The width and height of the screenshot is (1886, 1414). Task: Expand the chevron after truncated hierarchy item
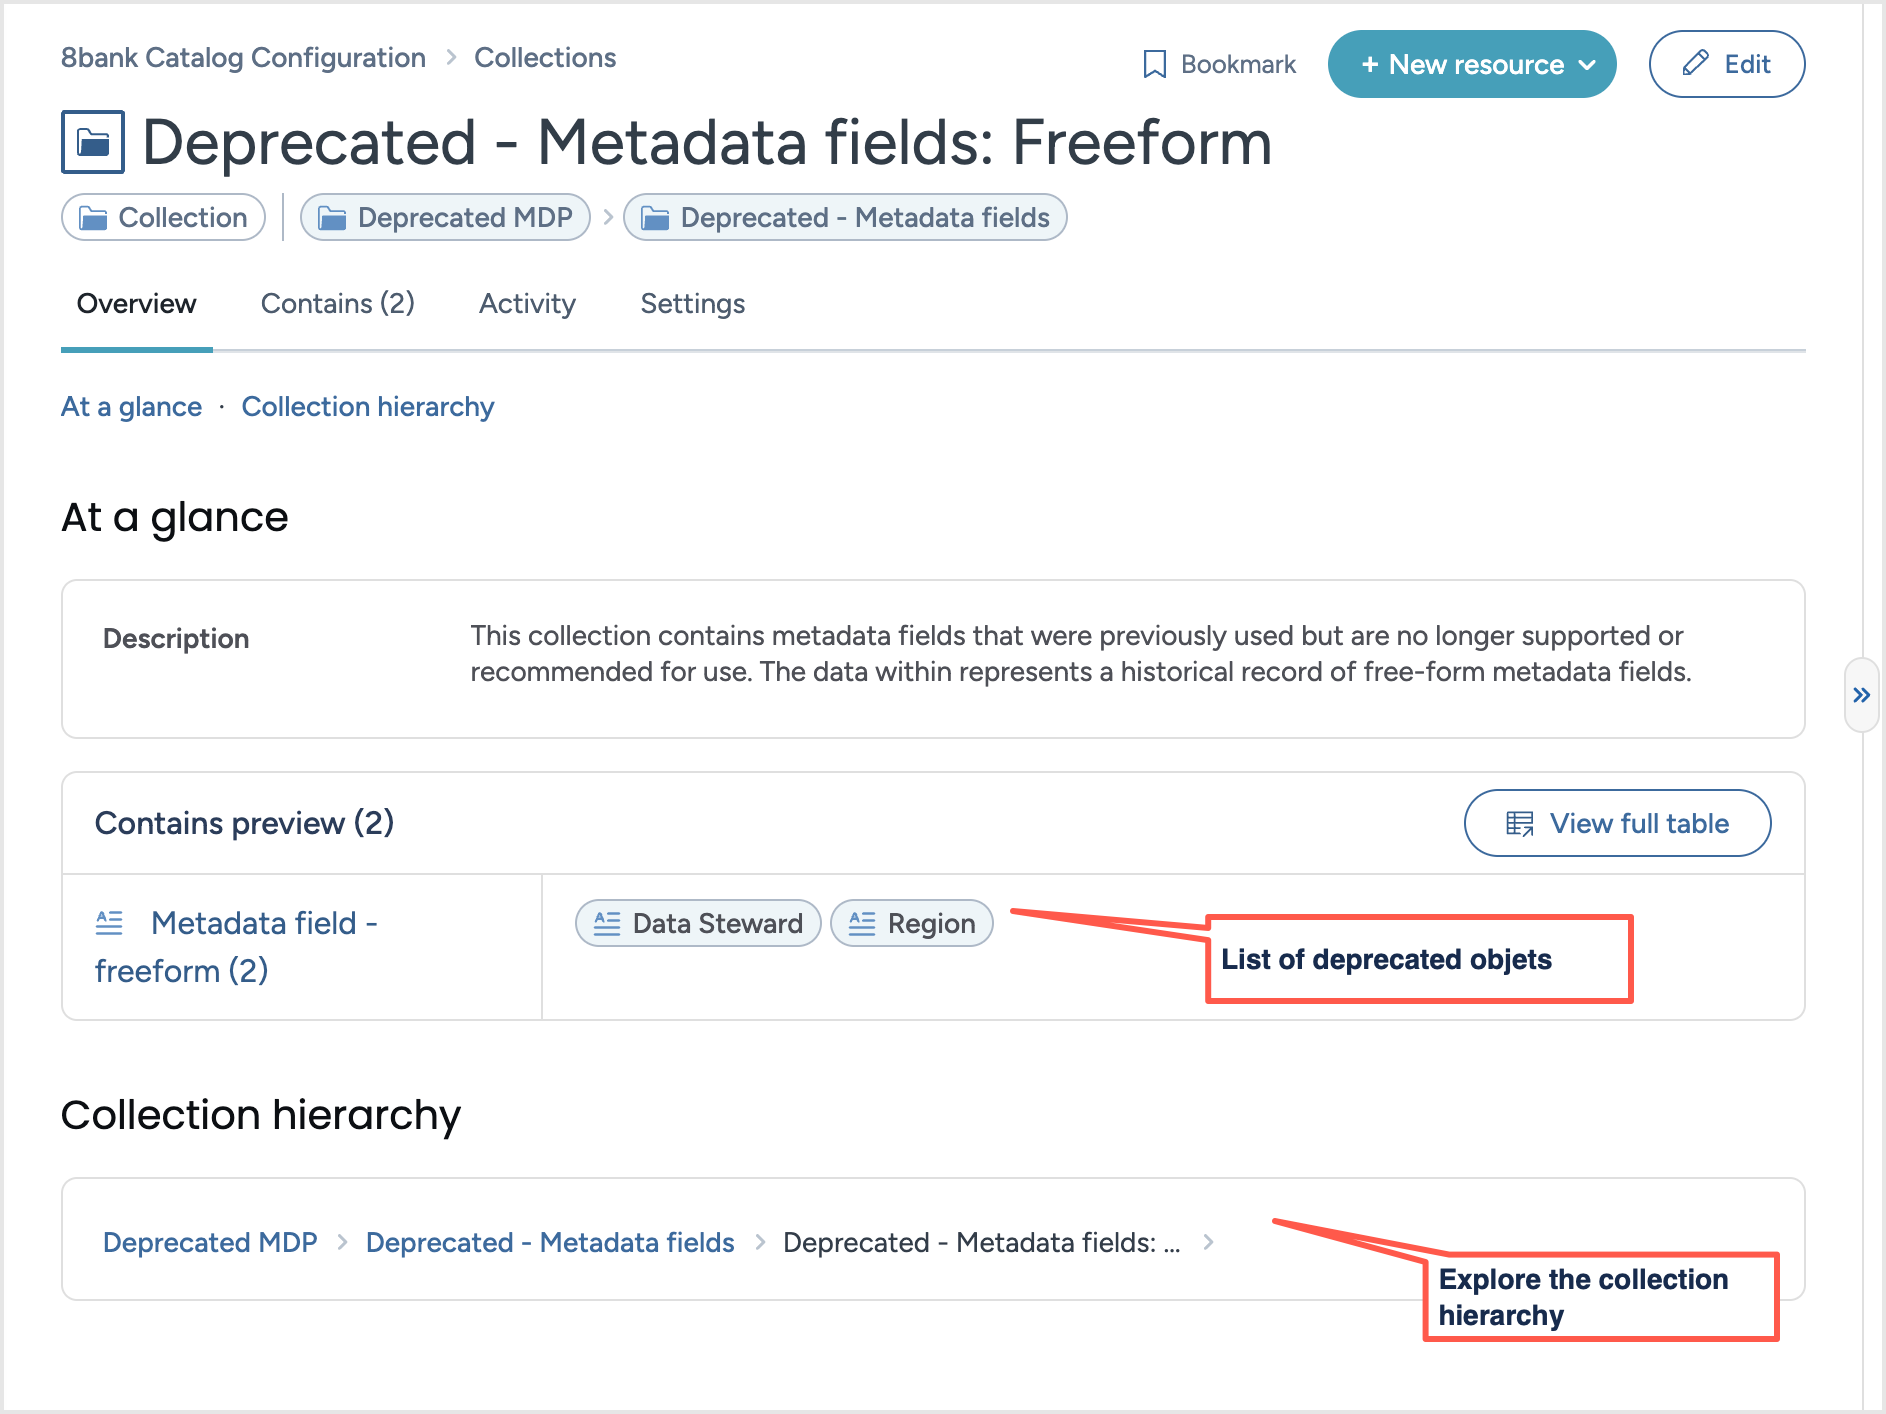point(1209,1242)
